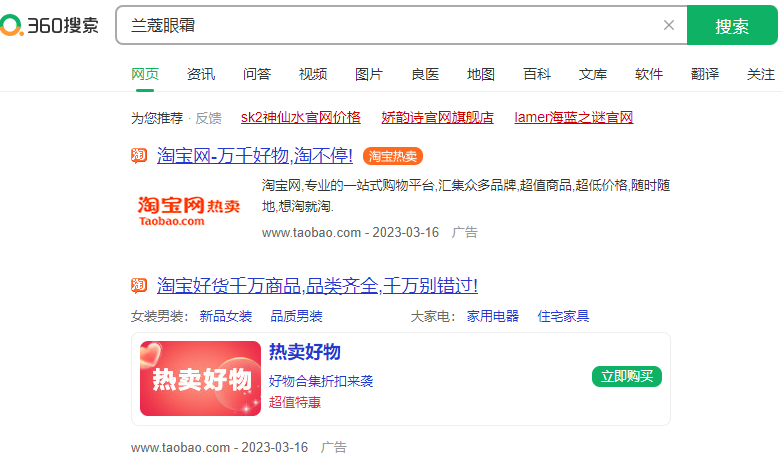The width and height of the screenshot is (782, 456).
Task: Click the 反馈 link beside 为您推荐
Action: click(208, 118)
